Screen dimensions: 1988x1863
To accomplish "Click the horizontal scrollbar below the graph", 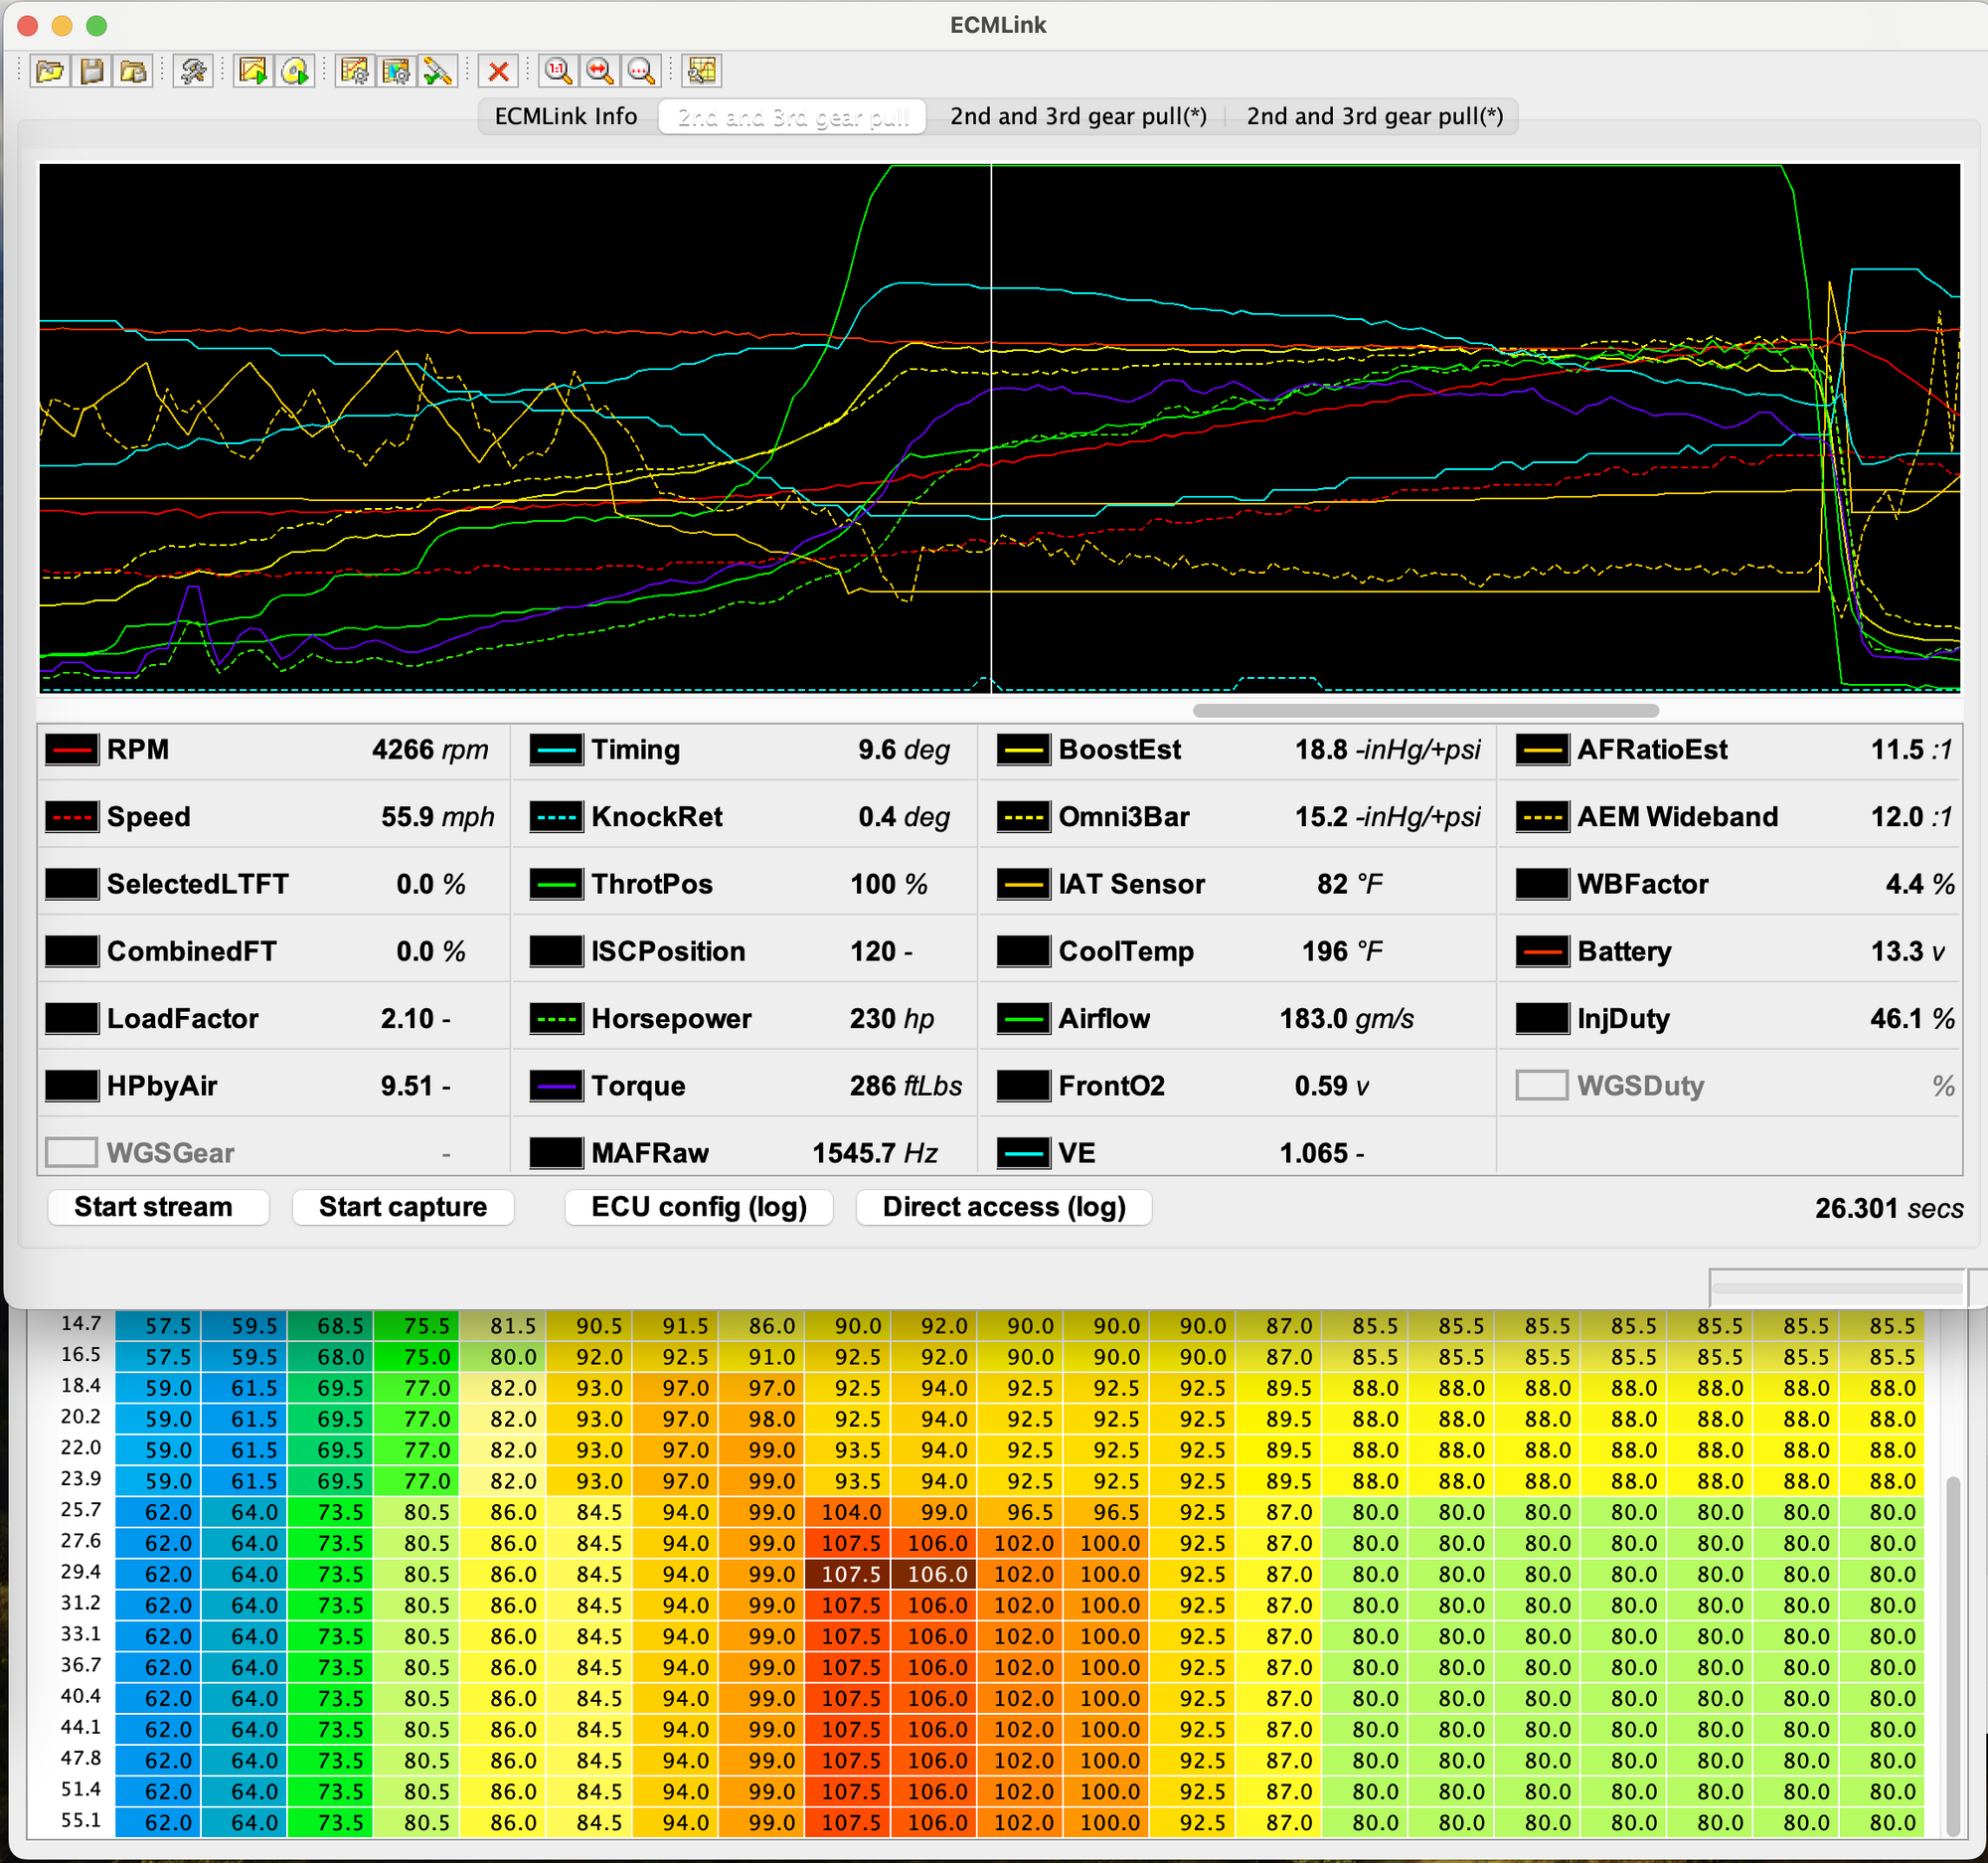I will point(1426,711).
